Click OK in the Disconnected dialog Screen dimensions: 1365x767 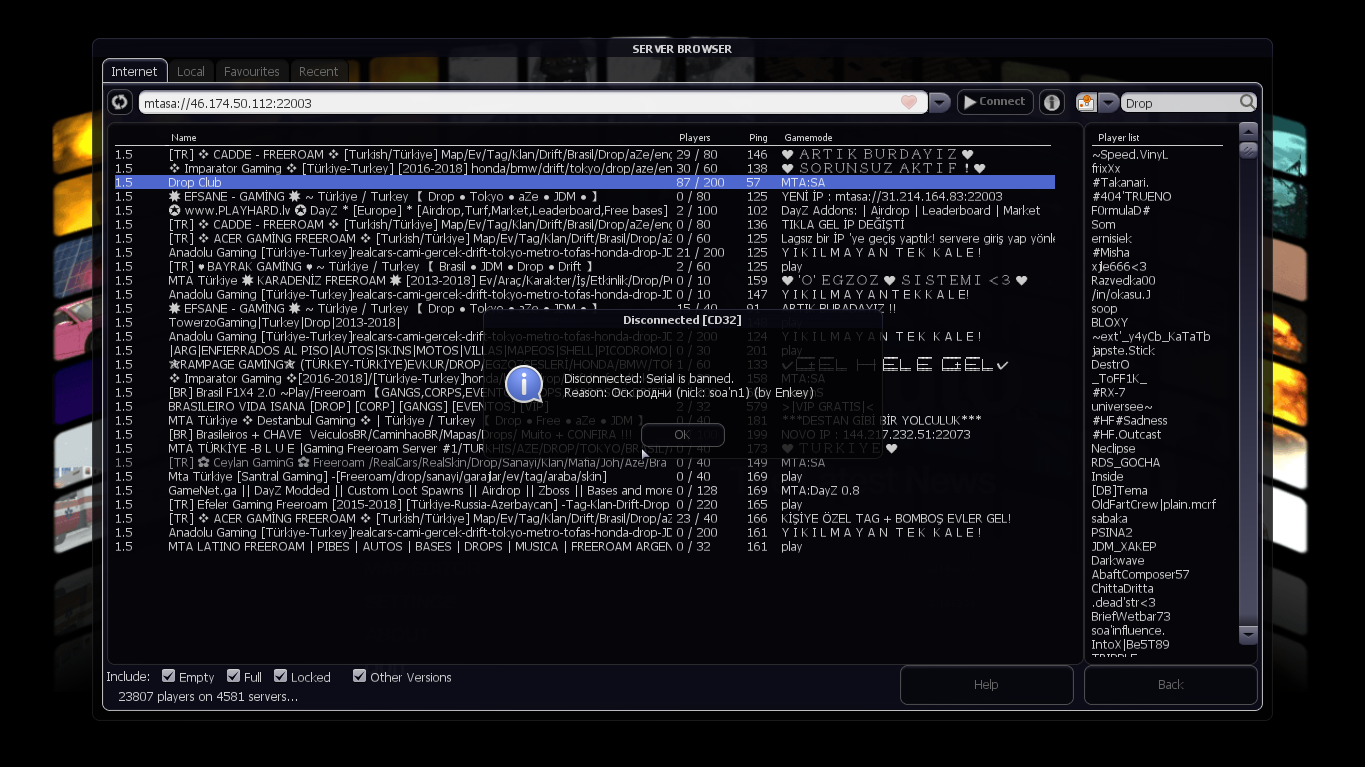682,435
